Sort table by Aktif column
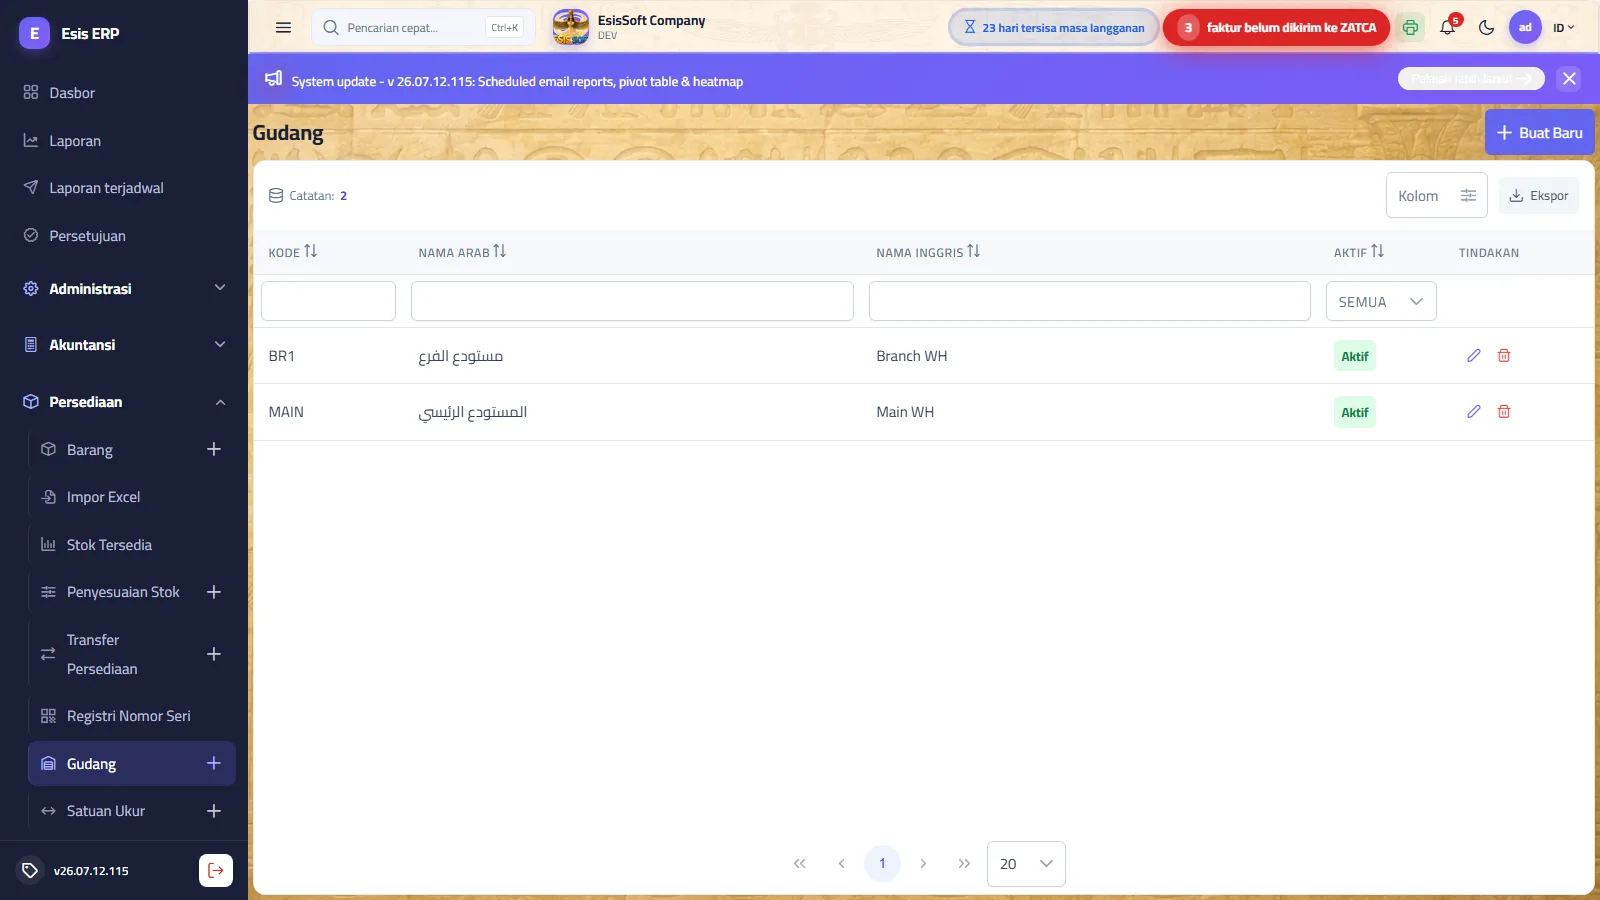Image resolution: width=1600 pixels, height=900 pixels. (1377, 251)
